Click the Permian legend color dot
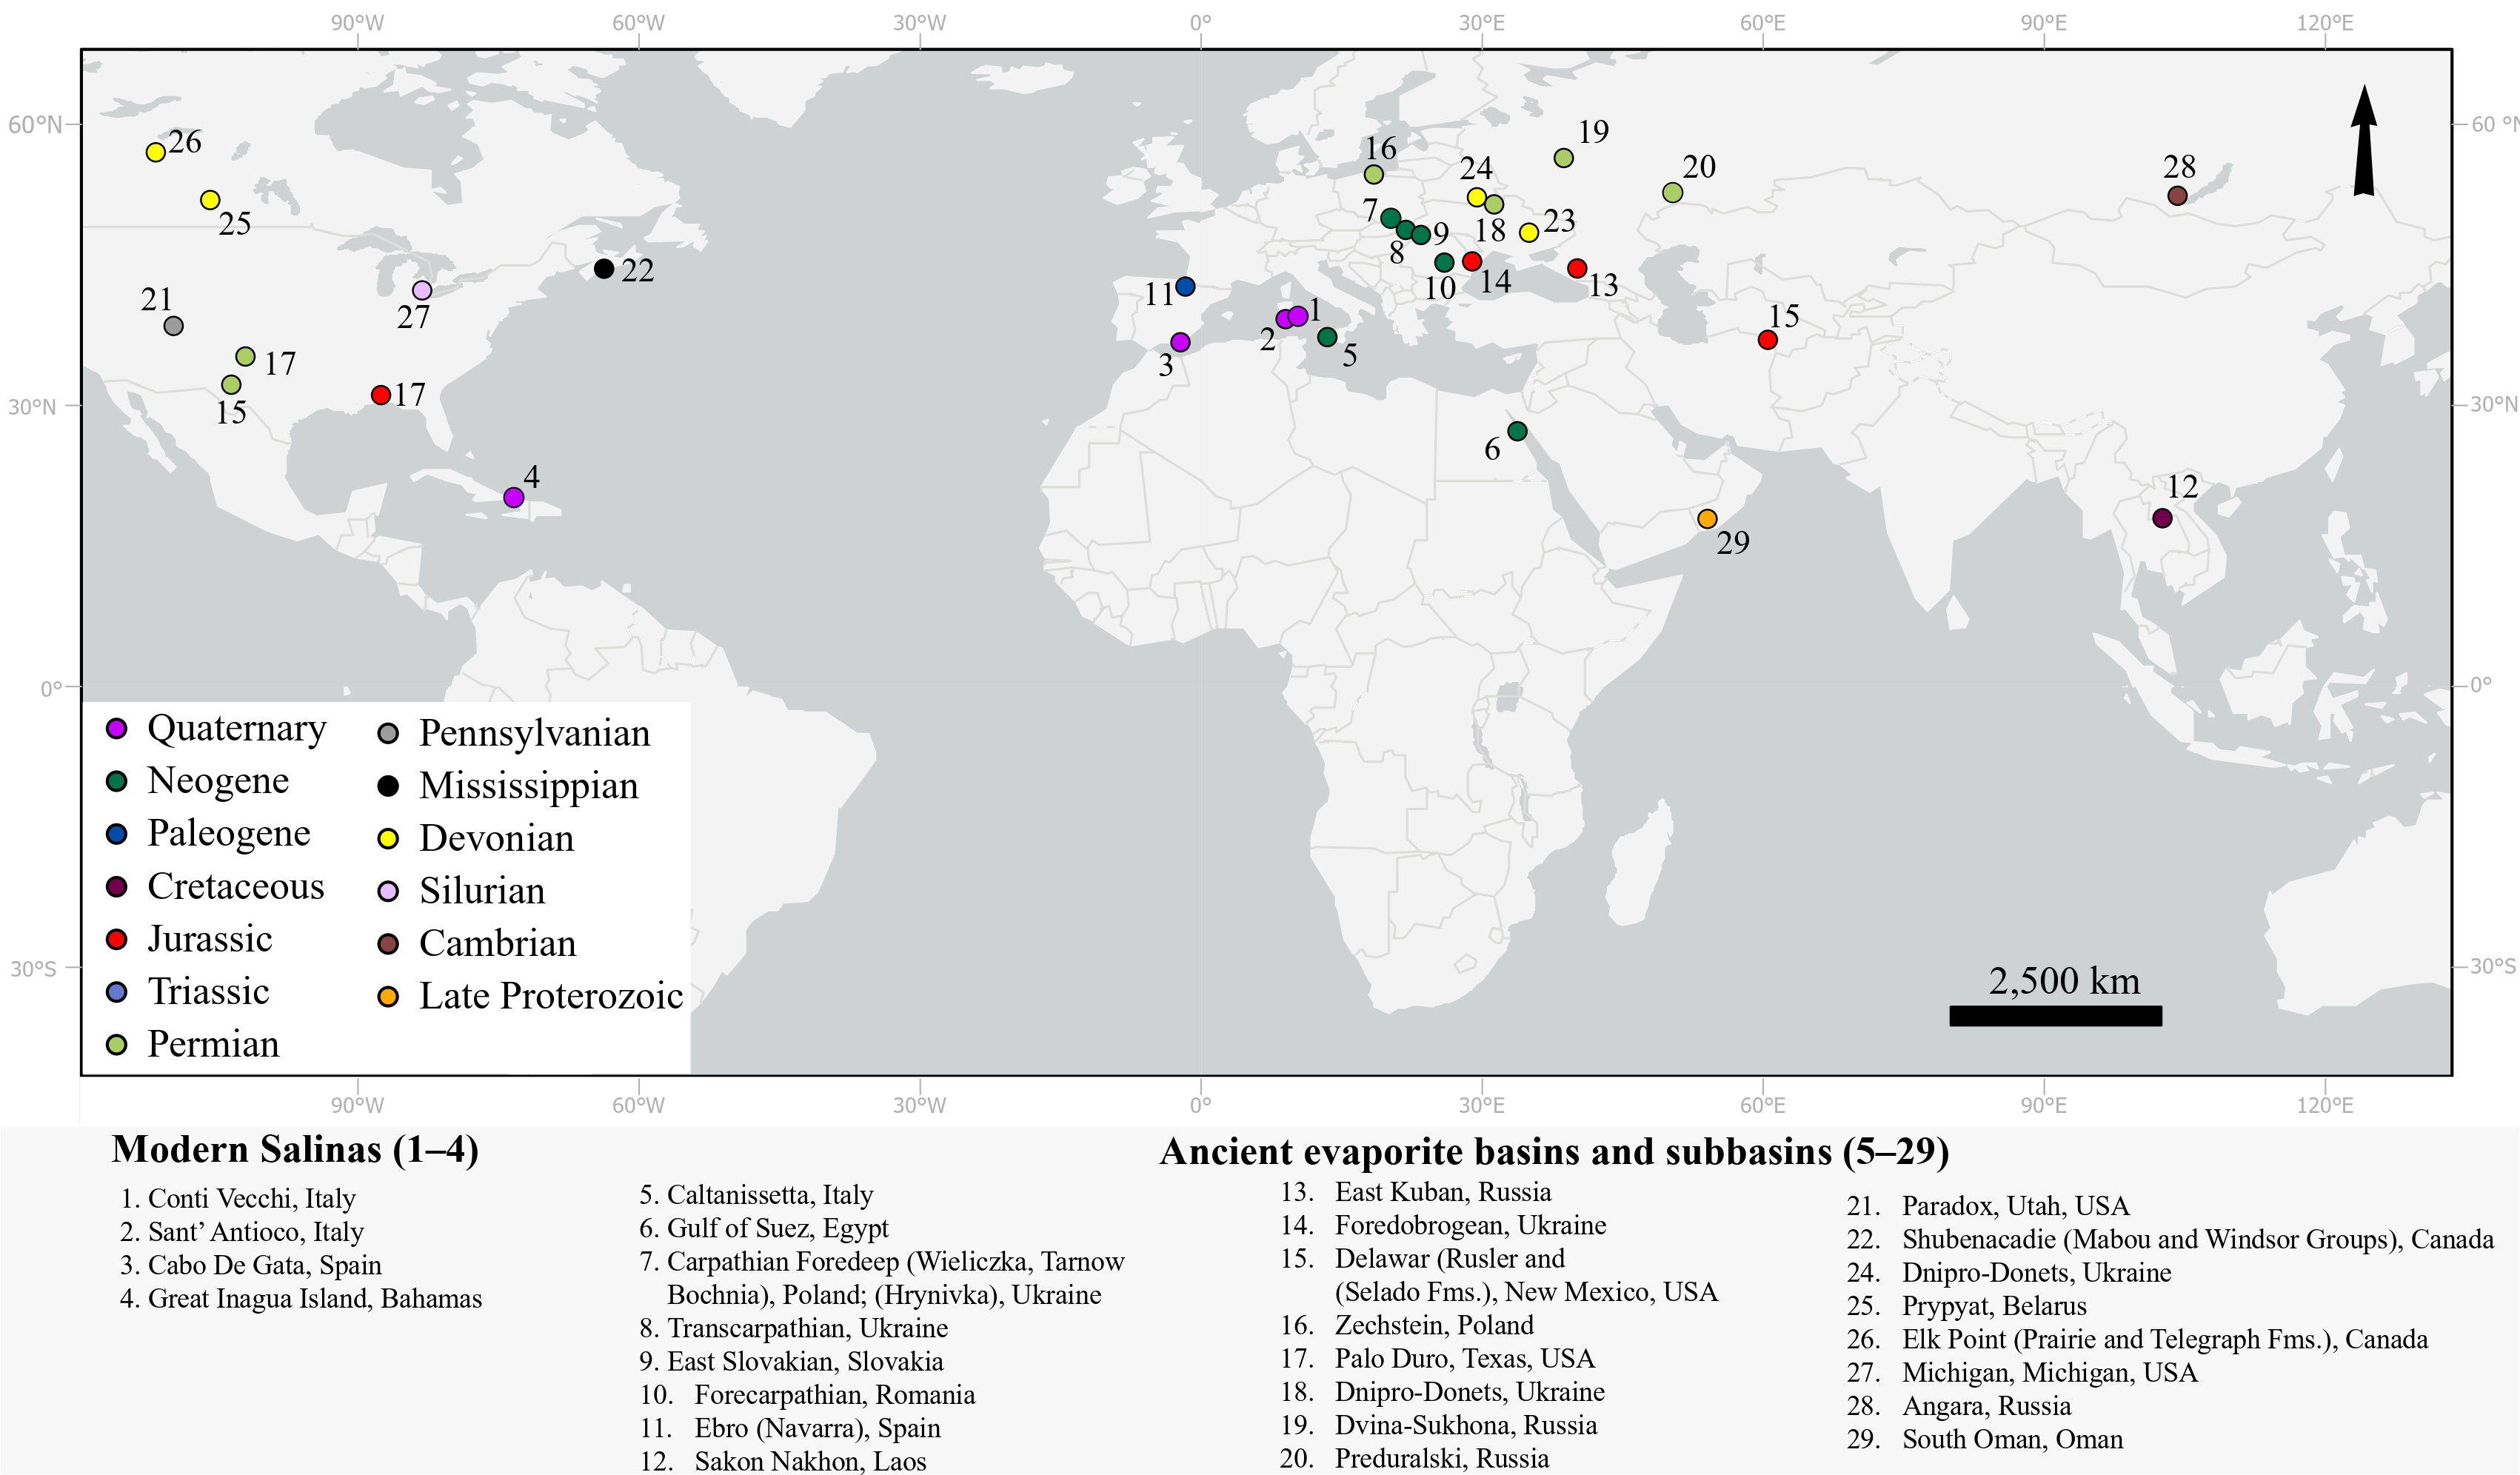2520x1475 pixels. tap(117, 1045)
